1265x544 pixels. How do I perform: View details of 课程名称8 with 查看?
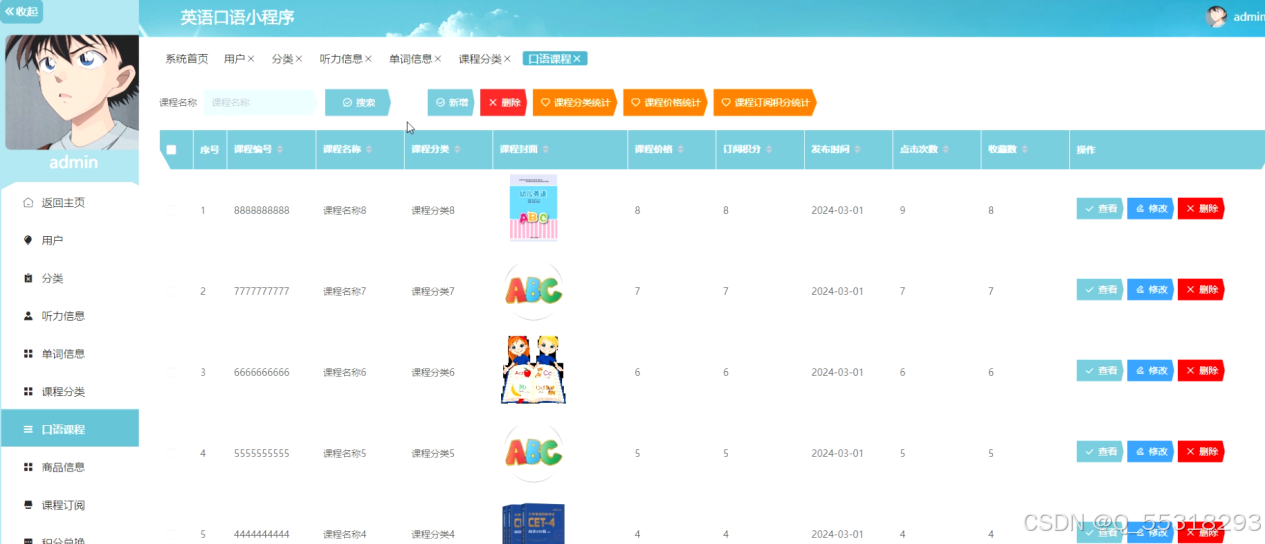pyautogui.click(x=1100, y=208)
